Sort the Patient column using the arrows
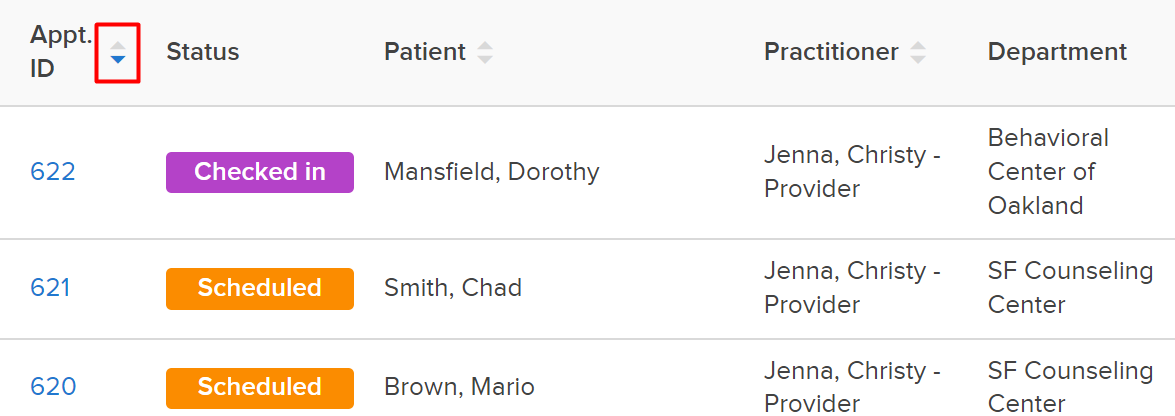The width and height of the screenshot is (1175, 416). point(486,52)
